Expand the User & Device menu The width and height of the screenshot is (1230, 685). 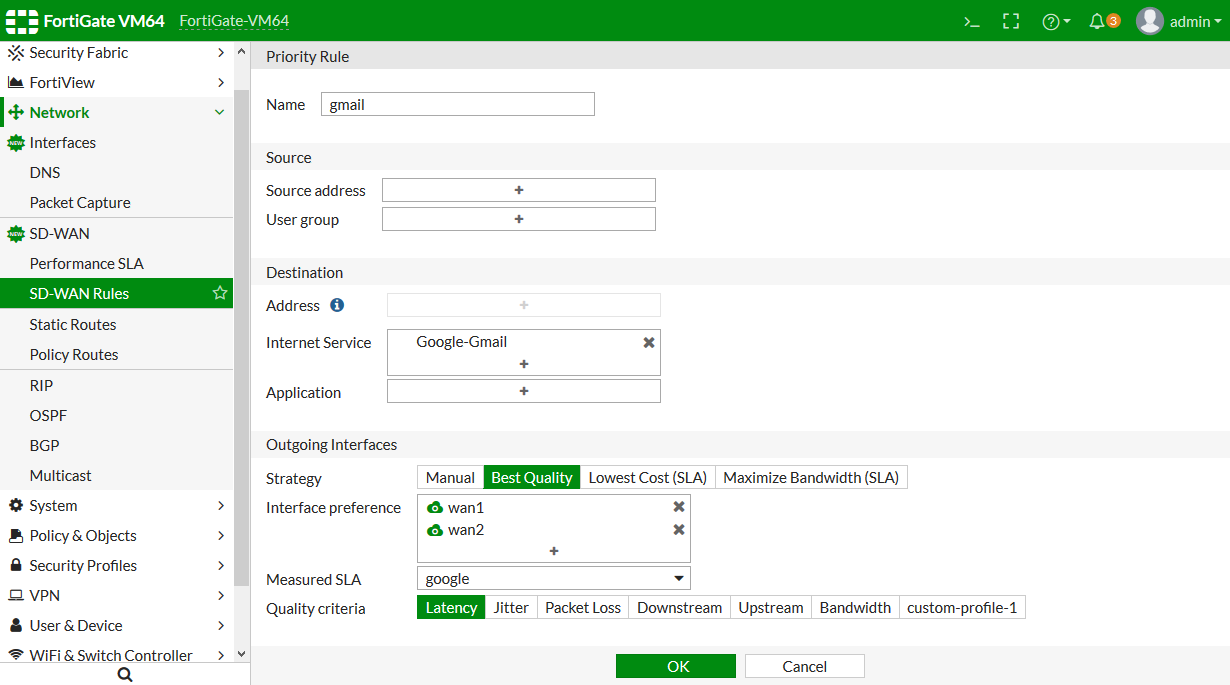116,626
